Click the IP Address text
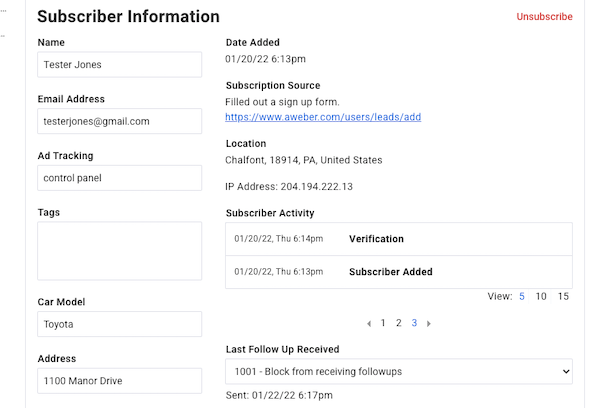Image resolution: width=600 pixels, height=408 pixels. point(289,187)
